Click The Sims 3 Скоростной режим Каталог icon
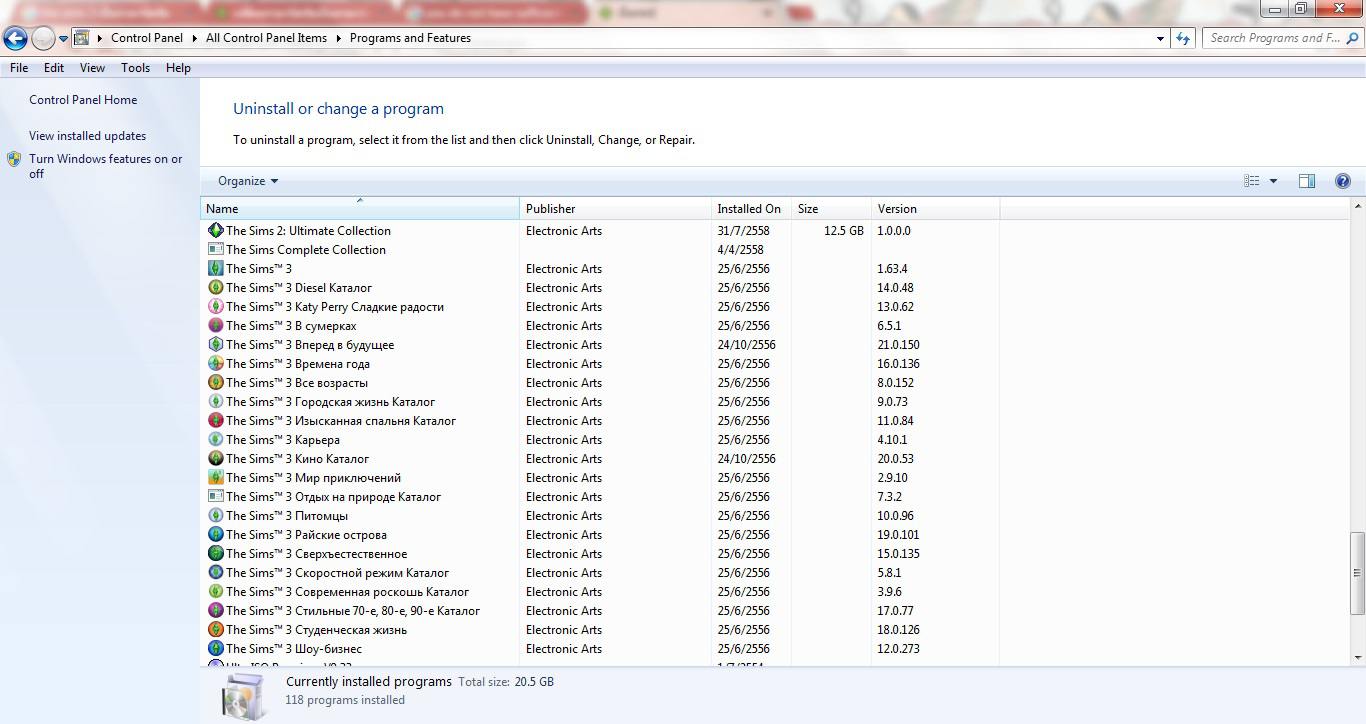Viewport: 1366px width, 724px height. click(215, 572)
